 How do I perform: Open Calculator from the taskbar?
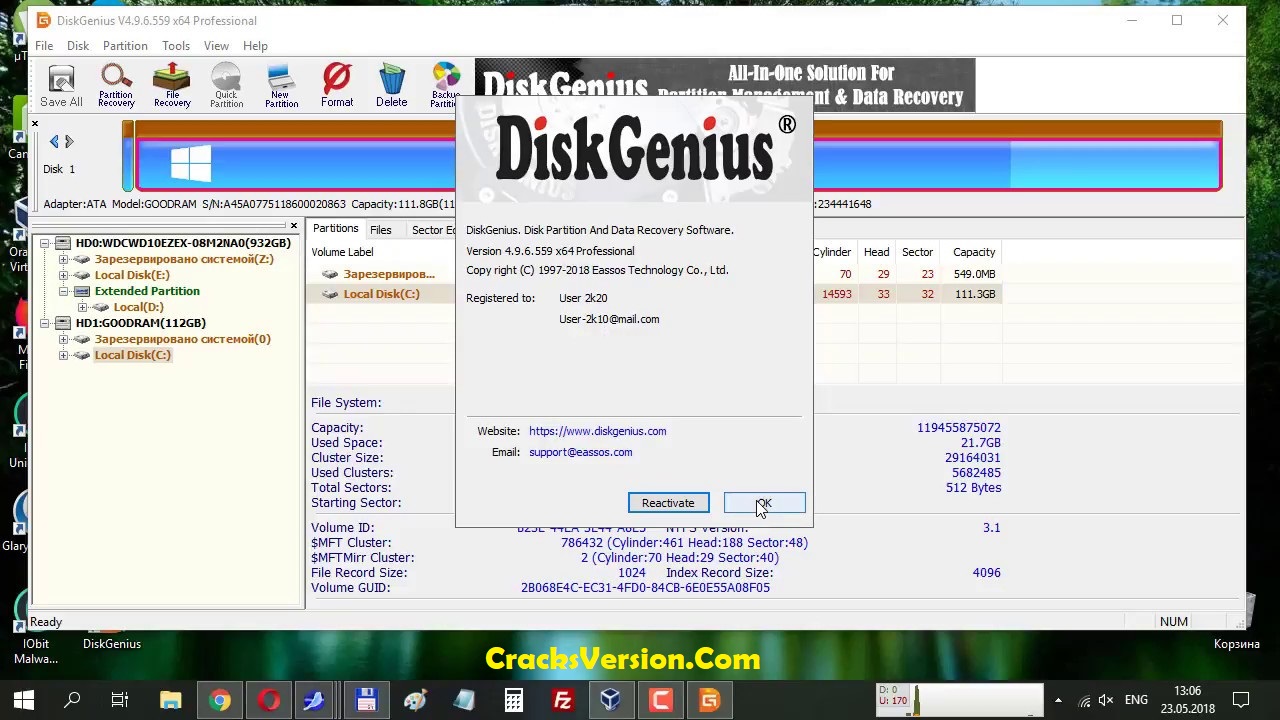(x=513, y=700)
